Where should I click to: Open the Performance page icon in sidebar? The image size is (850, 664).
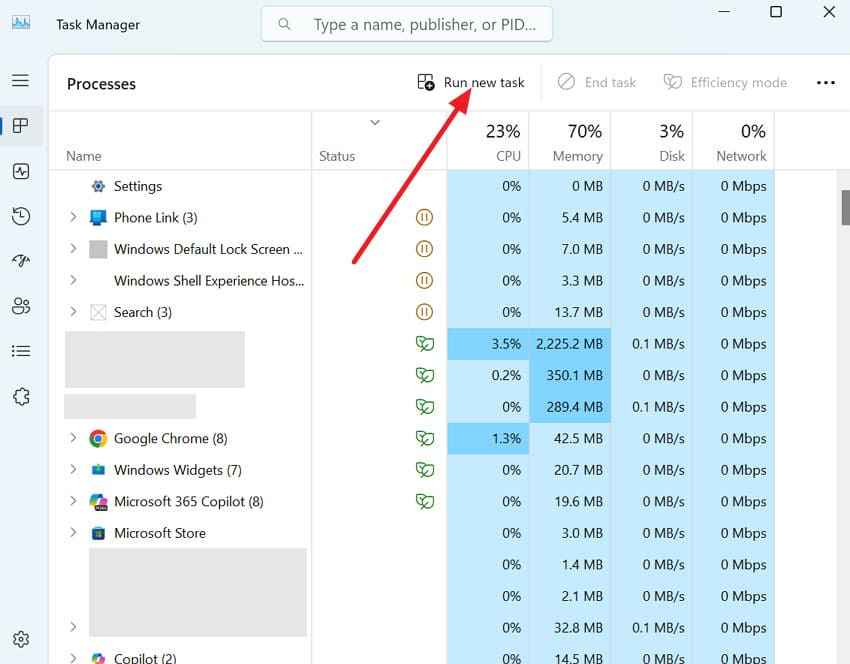coord(21,171)
